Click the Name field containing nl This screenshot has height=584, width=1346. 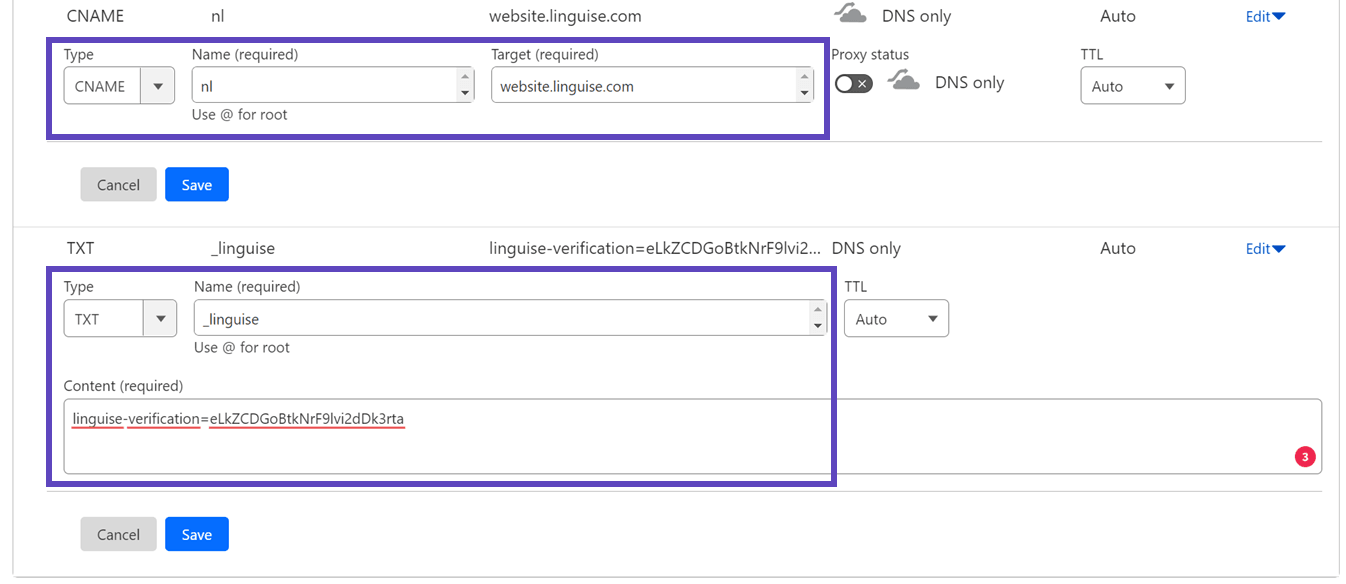tap(333, 86)
